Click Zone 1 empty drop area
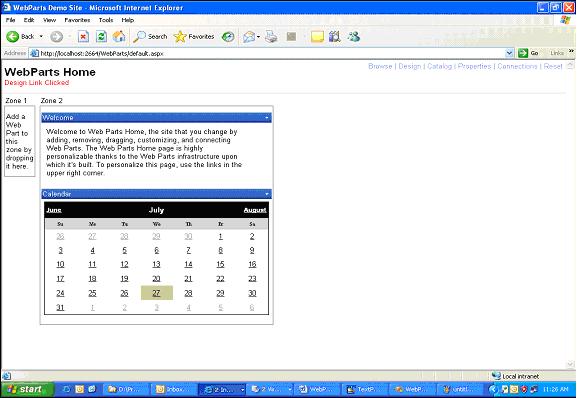Viewport: 577px width, 398px height. (20, 141)
